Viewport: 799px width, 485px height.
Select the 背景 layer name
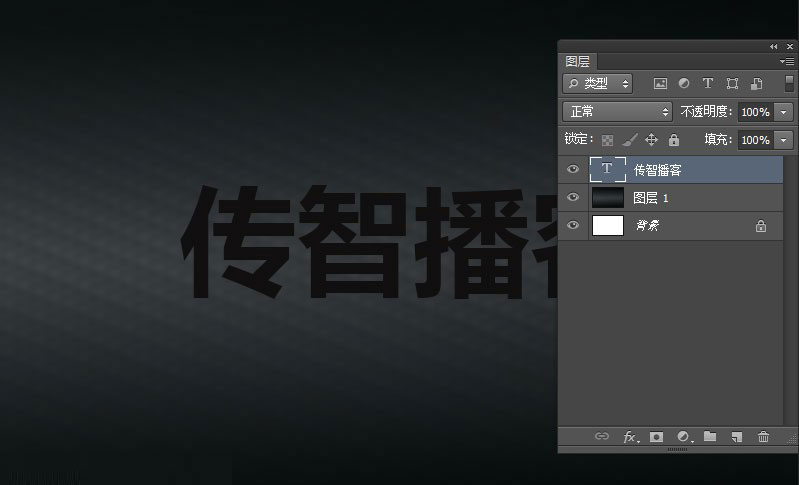[x=647, y=225]
